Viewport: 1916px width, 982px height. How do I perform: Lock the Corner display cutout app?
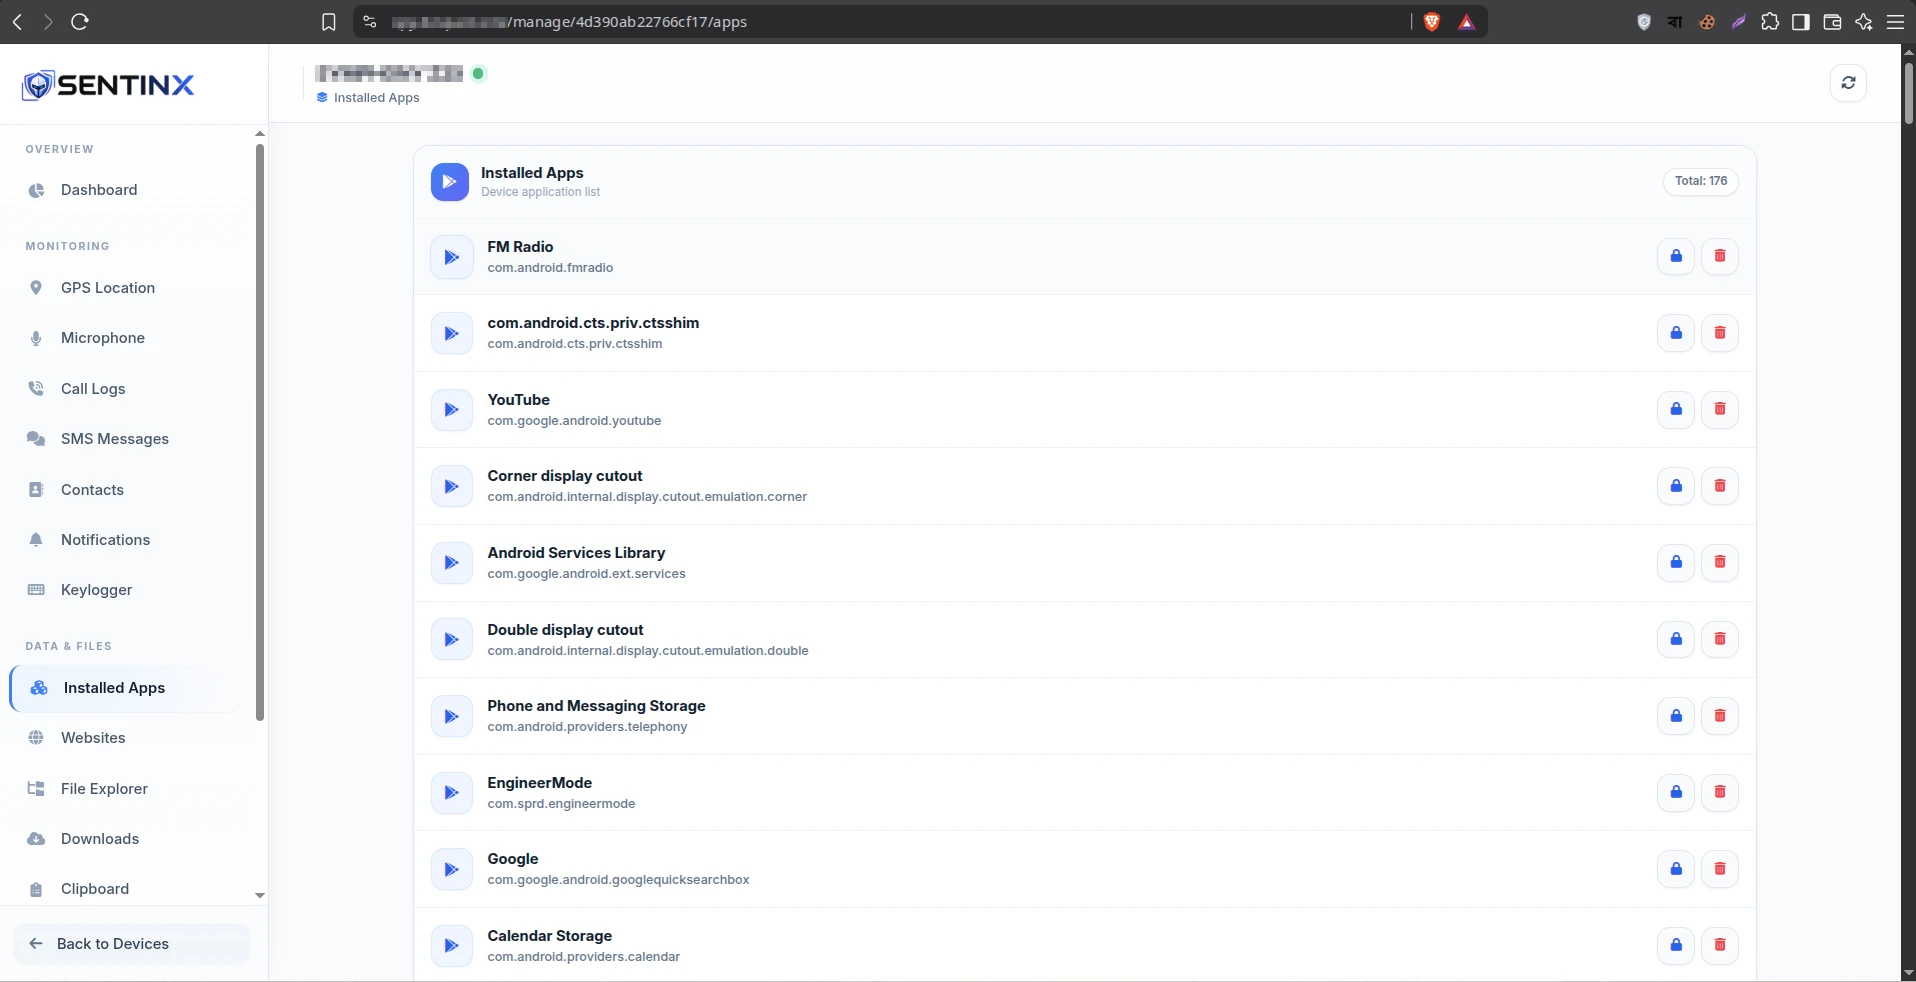point(1676,486)
